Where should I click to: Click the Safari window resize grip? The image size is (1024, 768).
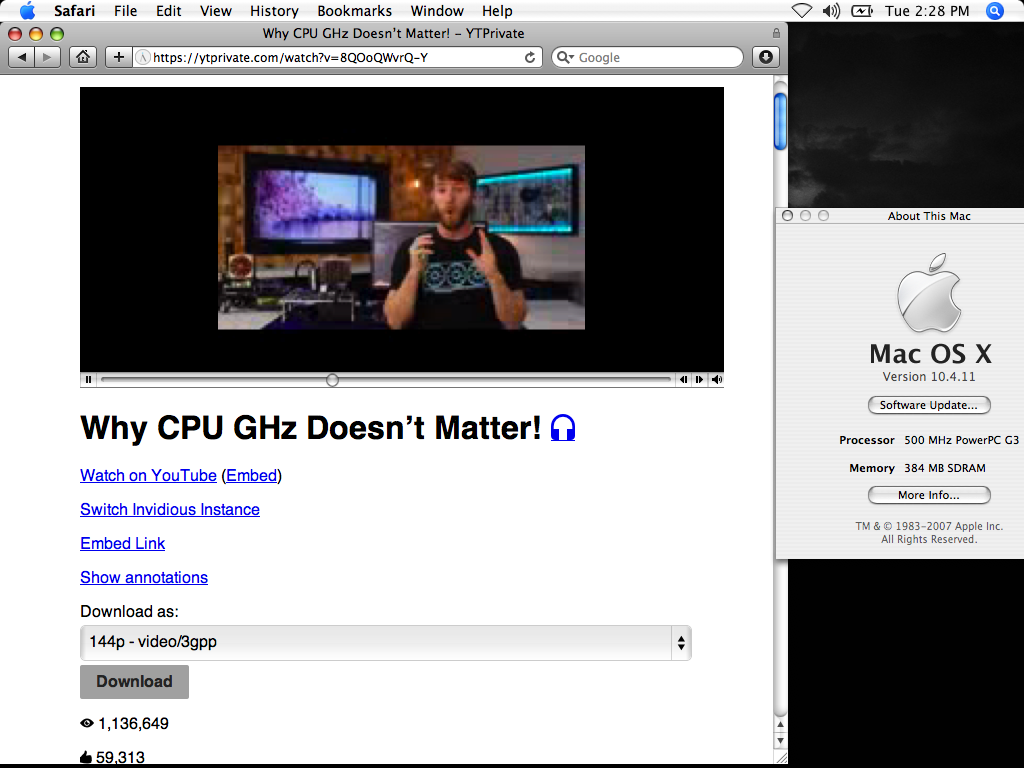[x=781, y=757]
